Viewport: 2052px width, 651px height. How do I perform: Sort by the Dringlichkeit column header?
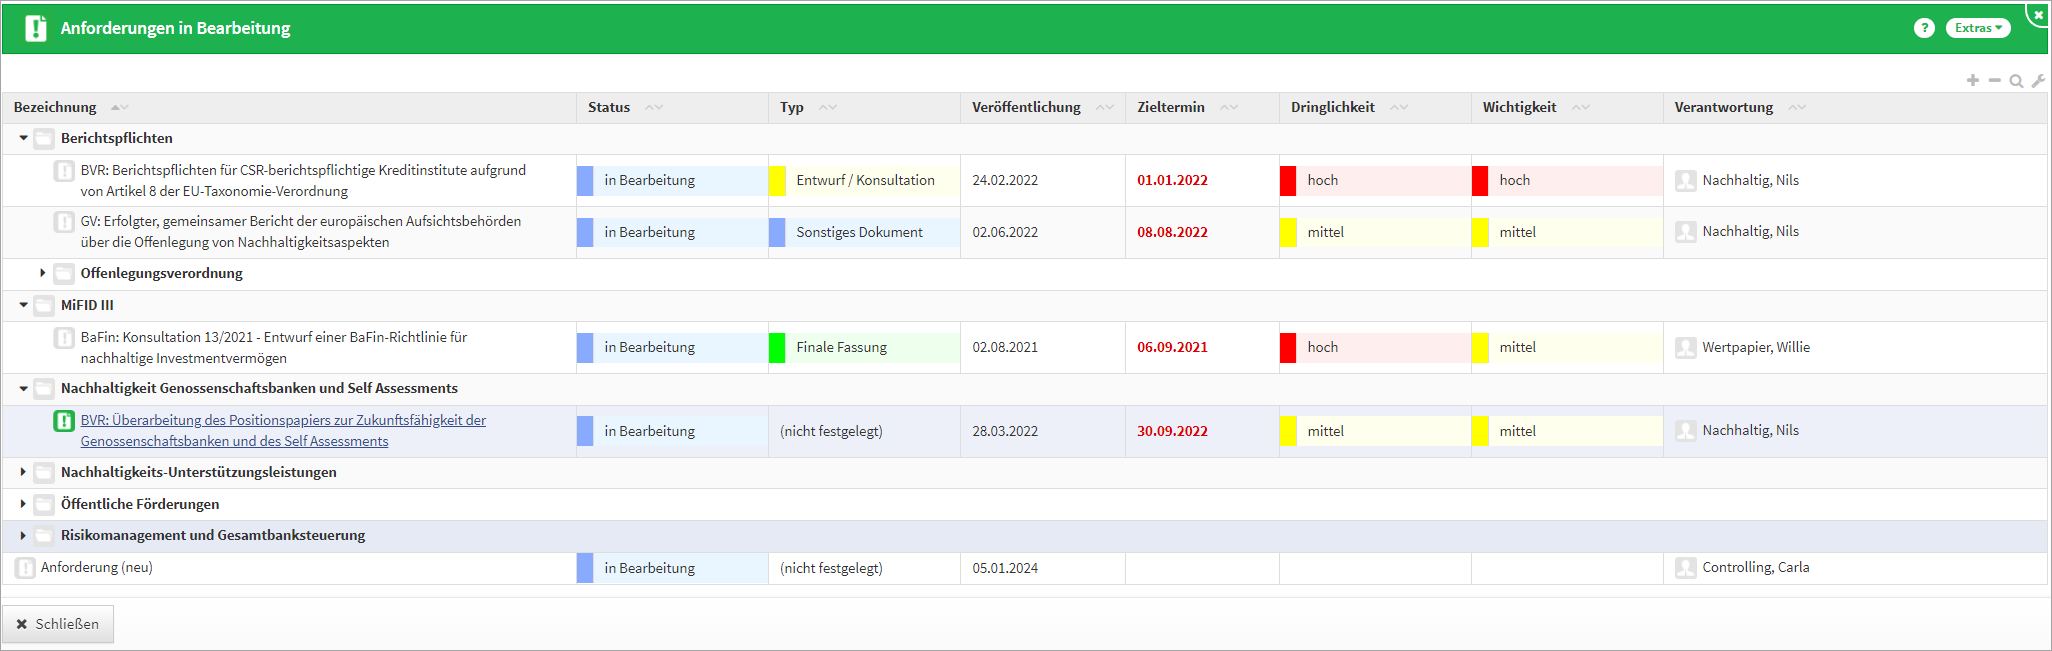tap(1332, 107)
